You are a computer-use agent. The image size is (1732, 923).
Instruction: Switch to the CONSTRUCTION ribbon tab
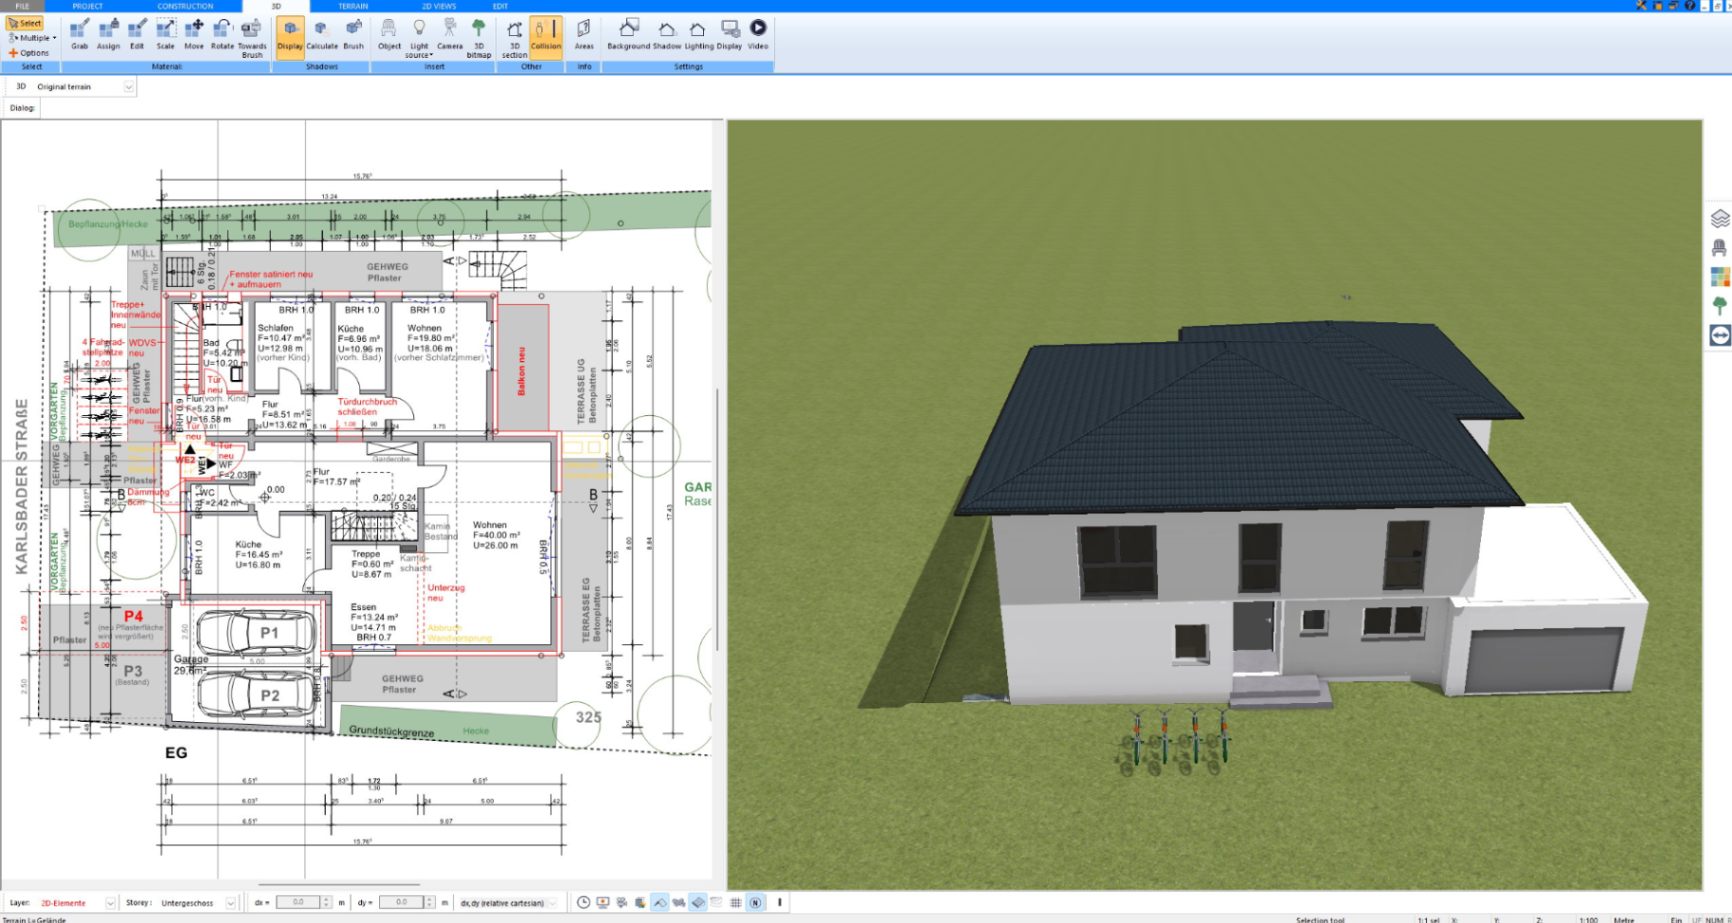click(185, 6)
